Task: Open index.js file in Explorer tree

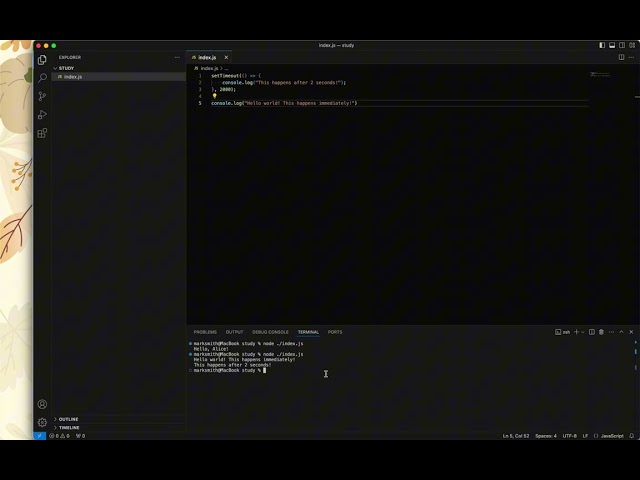Action: pos(119,77)
